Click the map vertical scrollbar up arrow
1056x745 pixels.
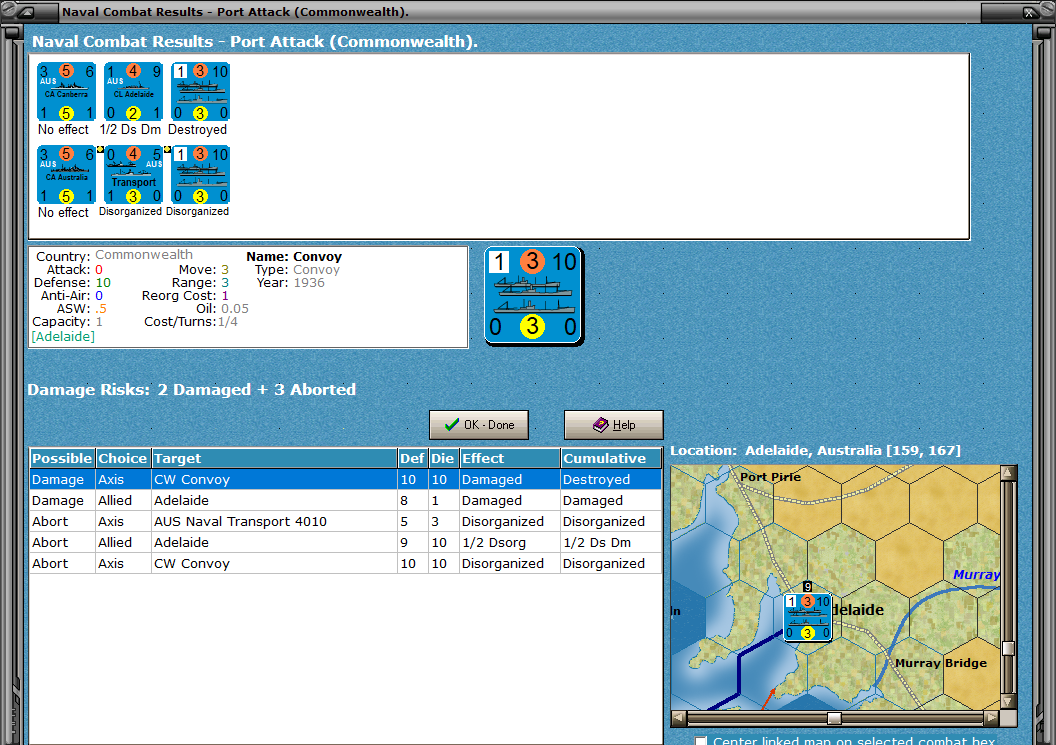1008,473
